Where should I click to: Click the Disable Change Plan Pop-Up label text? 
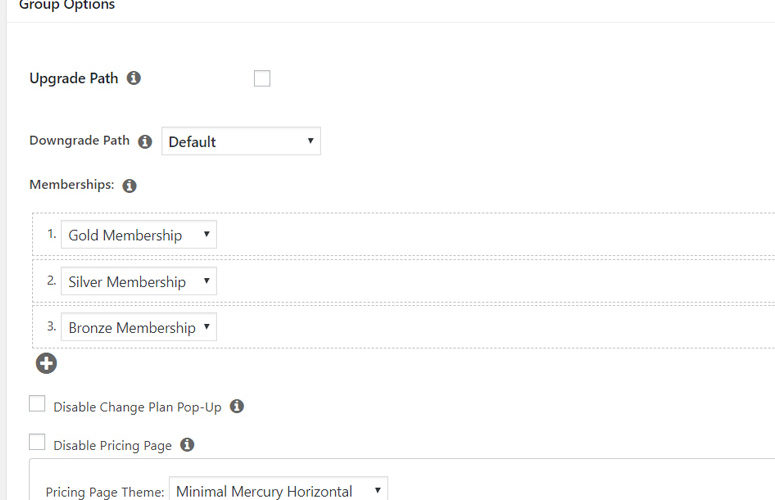point(137,408)
